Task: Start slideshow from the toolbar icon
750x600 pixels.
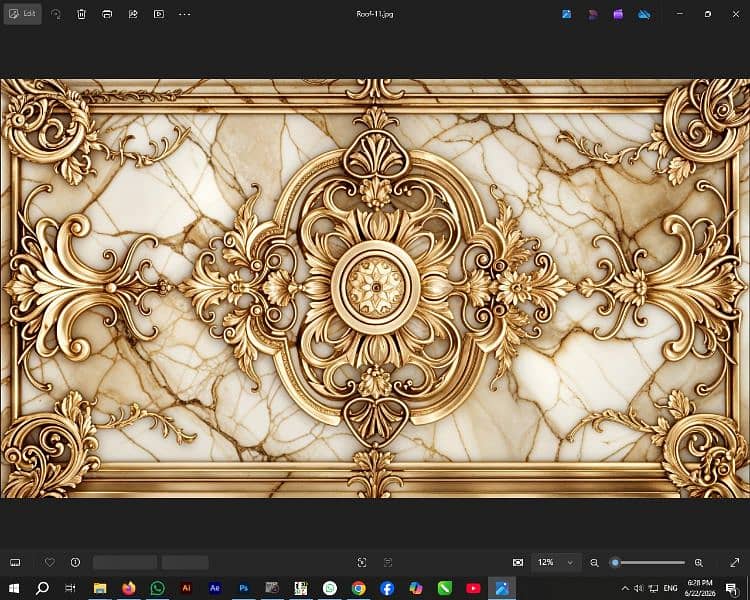Action: (159, 14)
